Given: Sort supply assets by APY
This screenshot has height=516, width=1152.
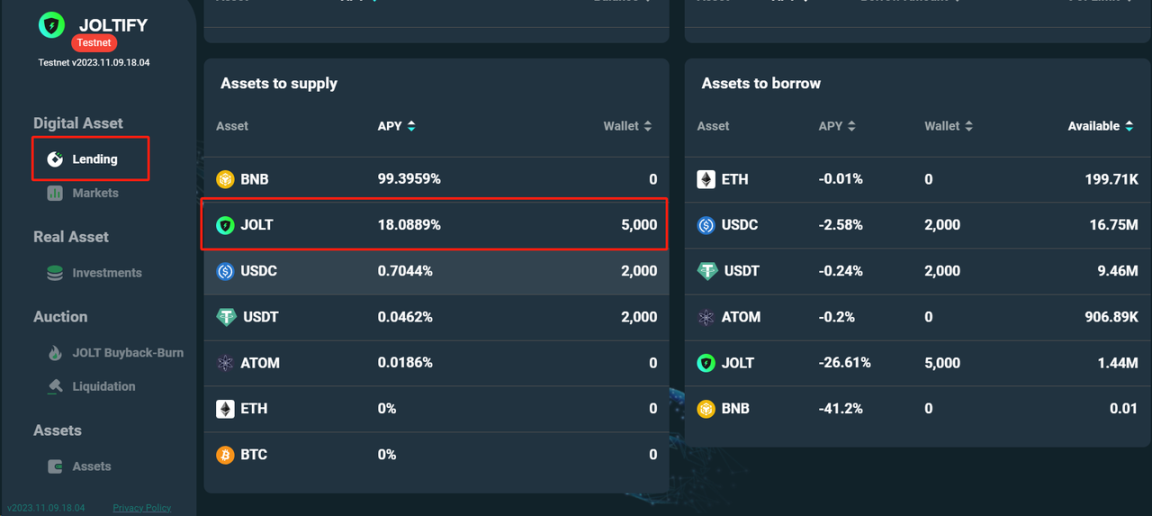Looking at the screenshot, I should point(397,126).
